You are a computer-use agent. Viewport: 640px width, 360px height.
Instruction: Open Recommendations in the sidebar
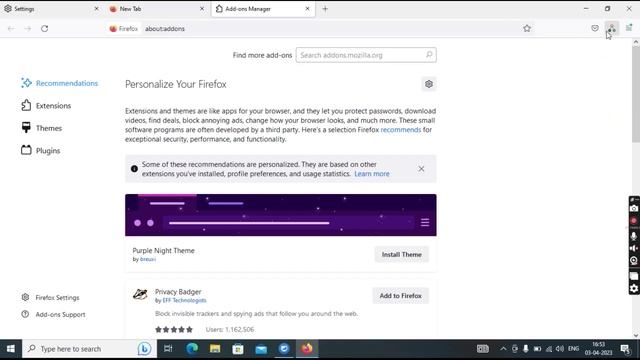click(x=60, y=83)
